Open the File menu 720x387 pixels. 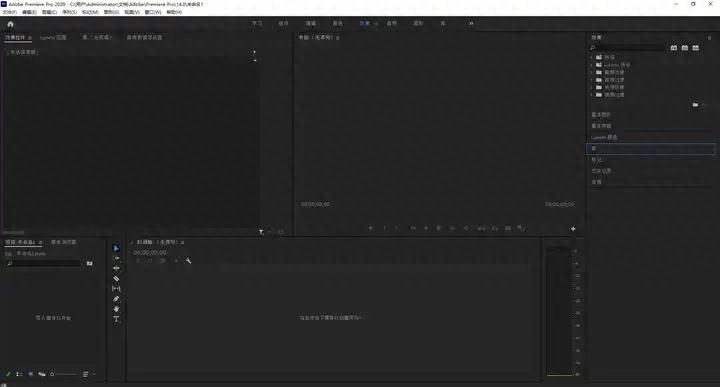coord(10,12)
